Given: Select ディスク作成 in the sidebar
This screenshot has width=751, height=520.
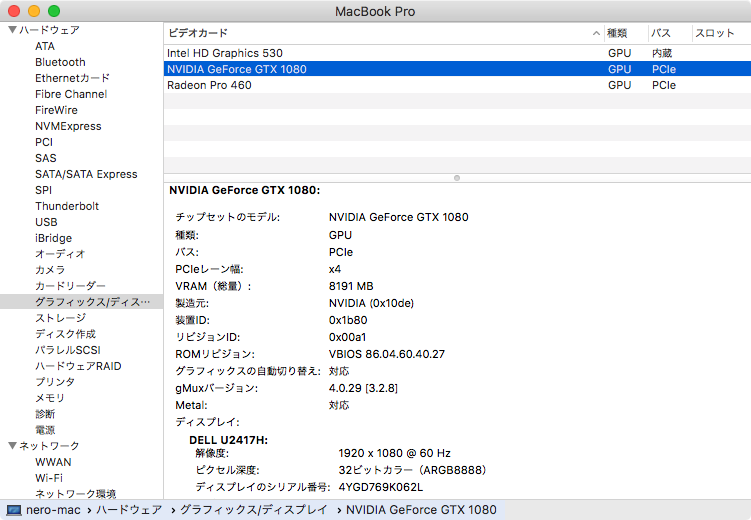Looking at the screenshot, I should (x=65, y=334).
